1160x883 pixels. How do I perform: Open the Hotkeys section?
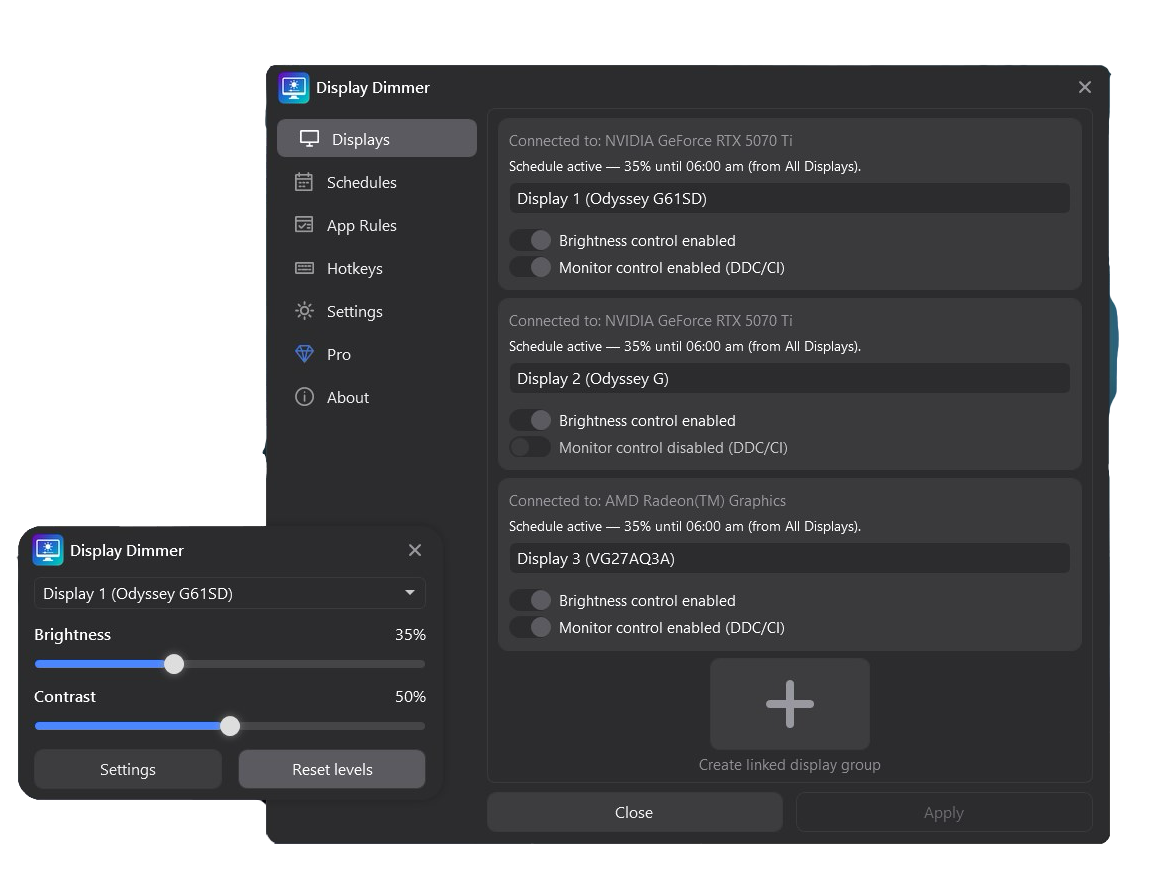(377, 268)
